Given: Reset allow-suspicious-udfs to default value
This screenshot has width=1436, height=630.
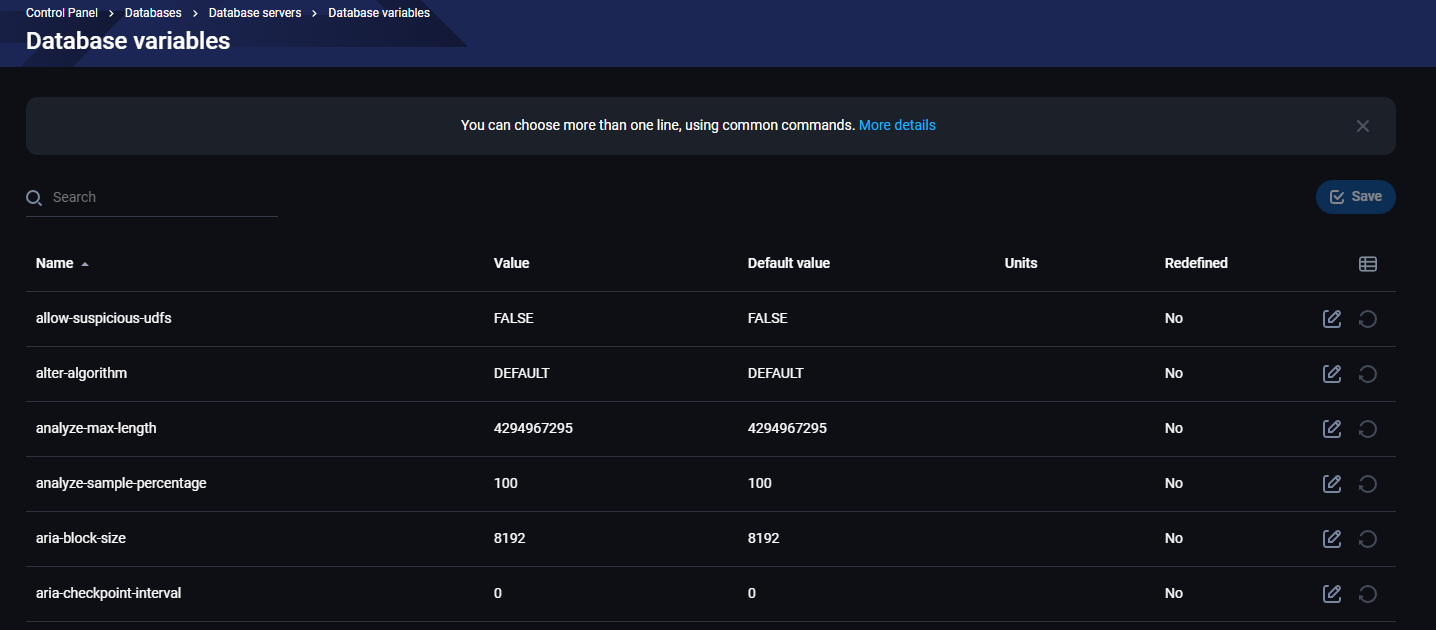Looking at the screenshot, I should [1367, 319].
